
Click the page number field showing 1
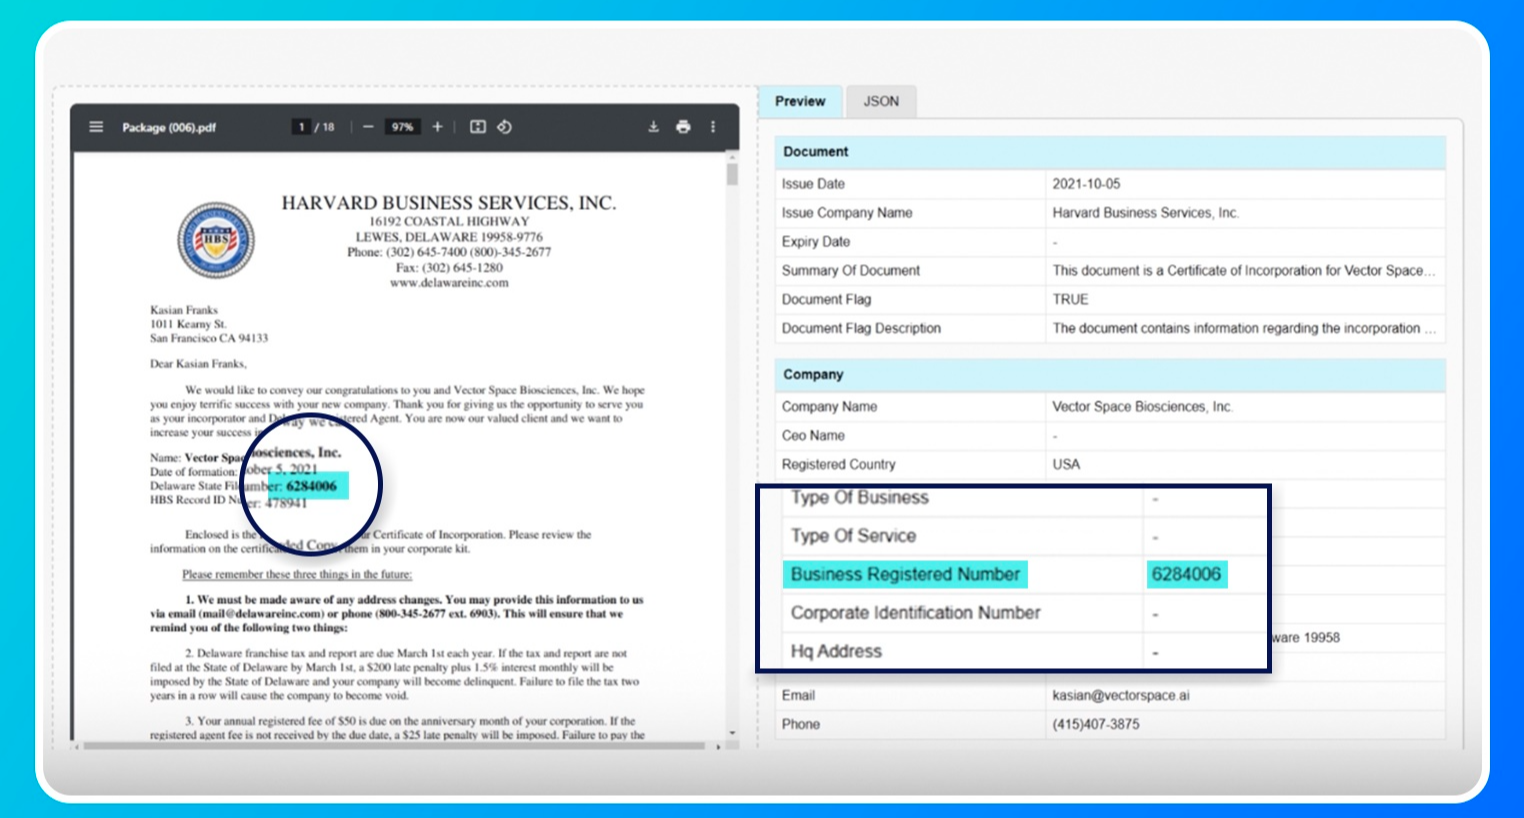301,127
